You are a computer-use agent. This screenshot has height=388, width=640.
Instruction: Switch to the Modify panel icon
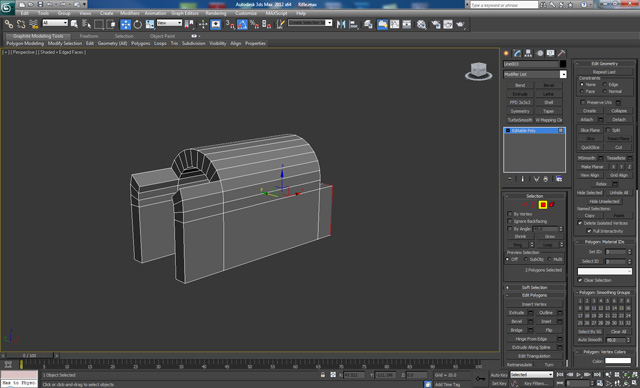click(518, 53)
